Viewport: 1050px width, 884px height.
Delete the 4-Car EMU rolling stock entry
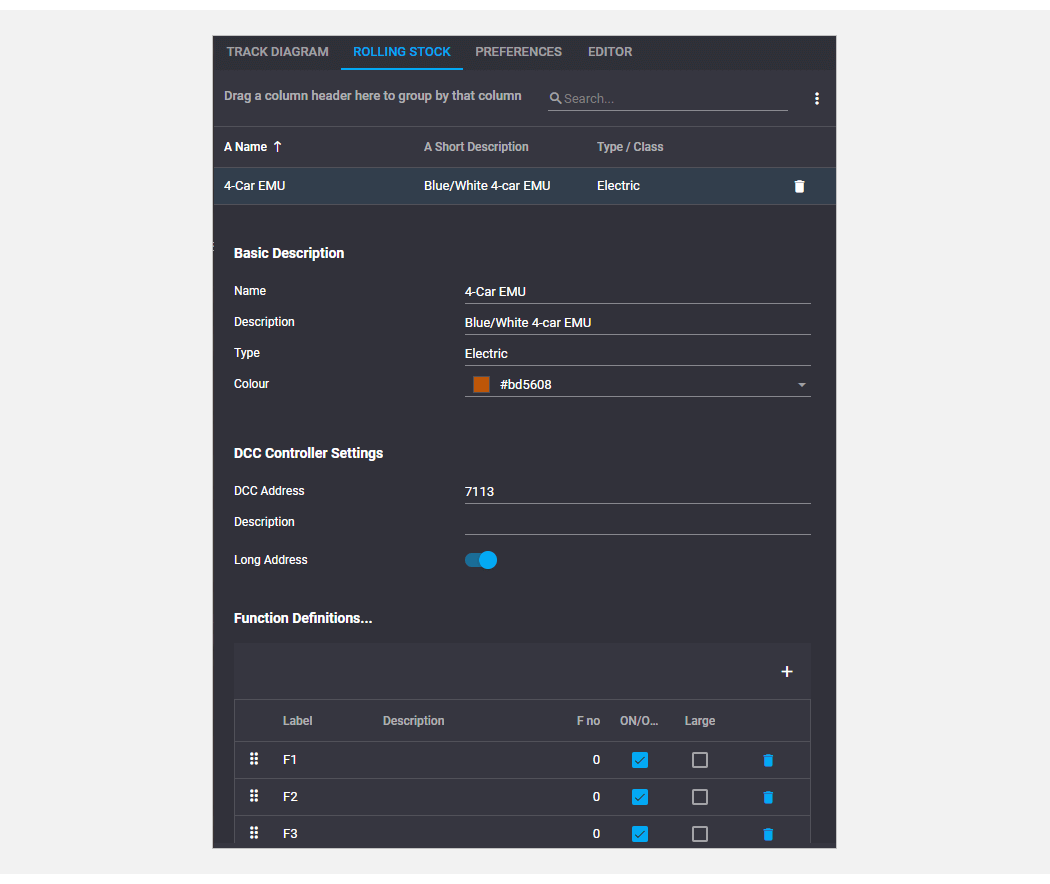798,186
